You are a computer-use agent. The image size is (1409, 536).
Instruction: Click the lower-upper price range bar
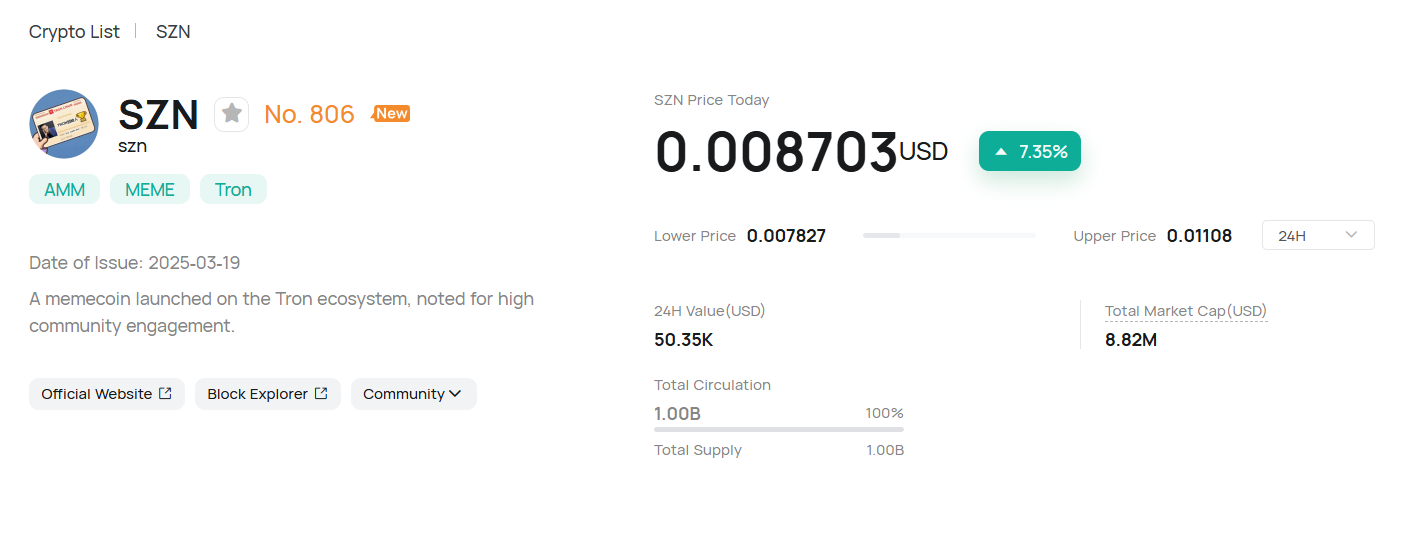[949, 236]
